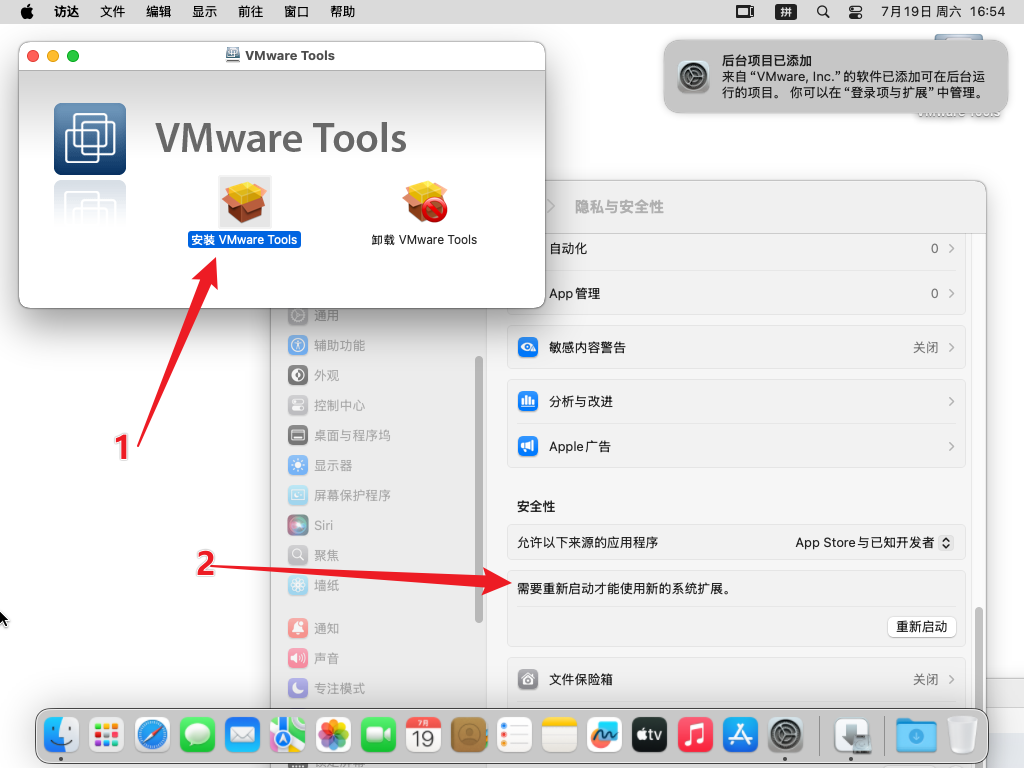Open Control Center in the menu bar
Image resolution: width=1024 pixels, height=768 pixels.
856,12
